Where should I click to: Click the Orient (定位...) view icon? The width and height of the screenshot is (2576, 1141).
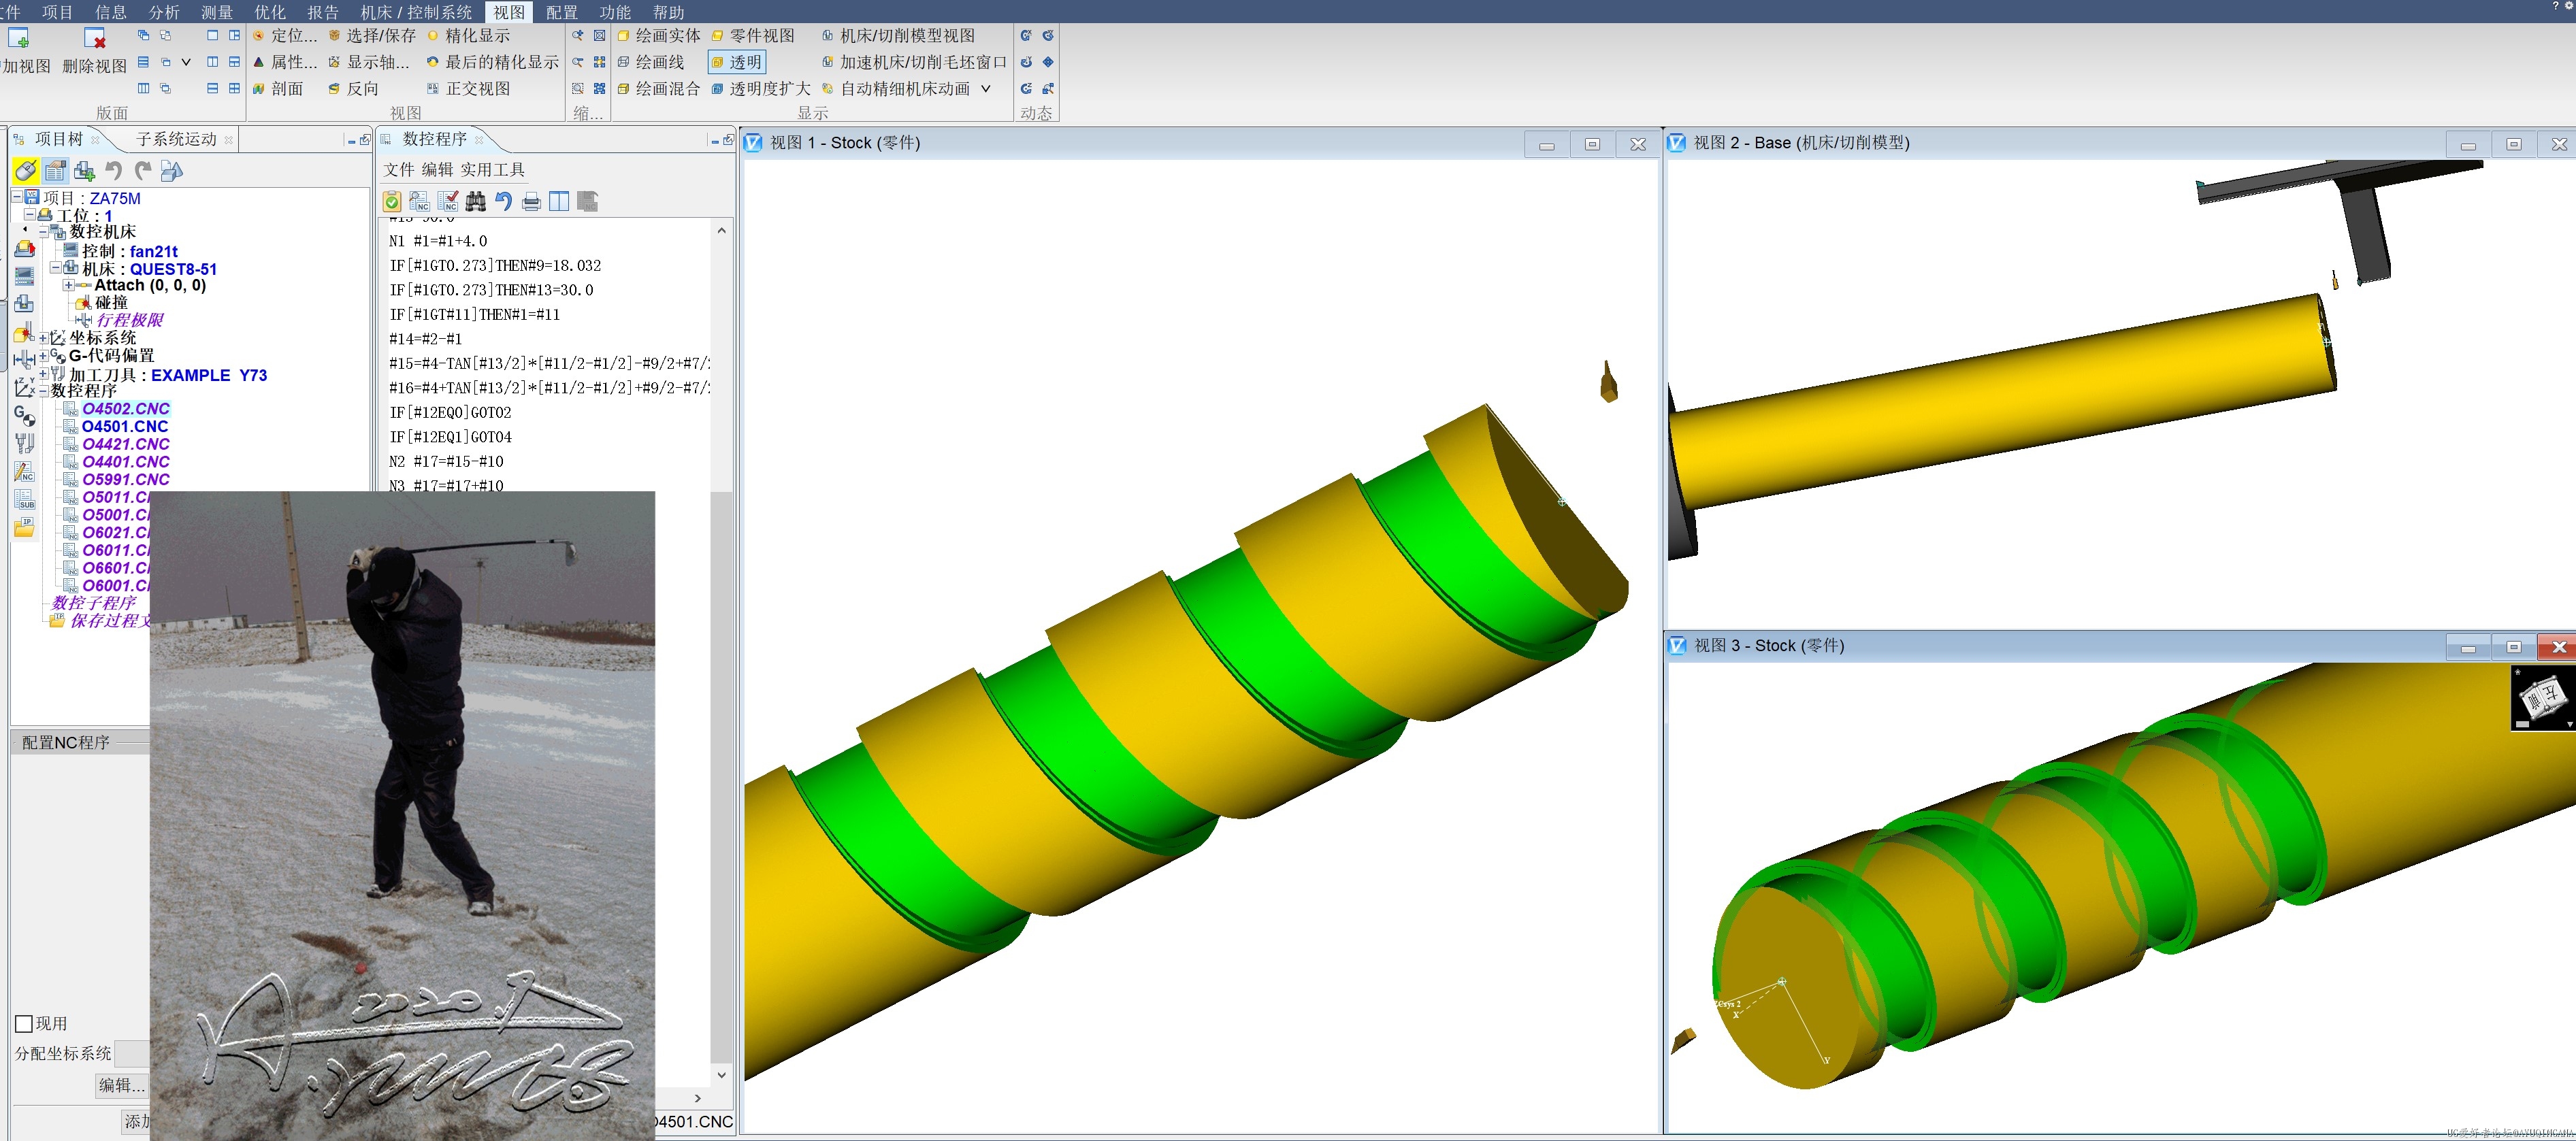[258, 36]
